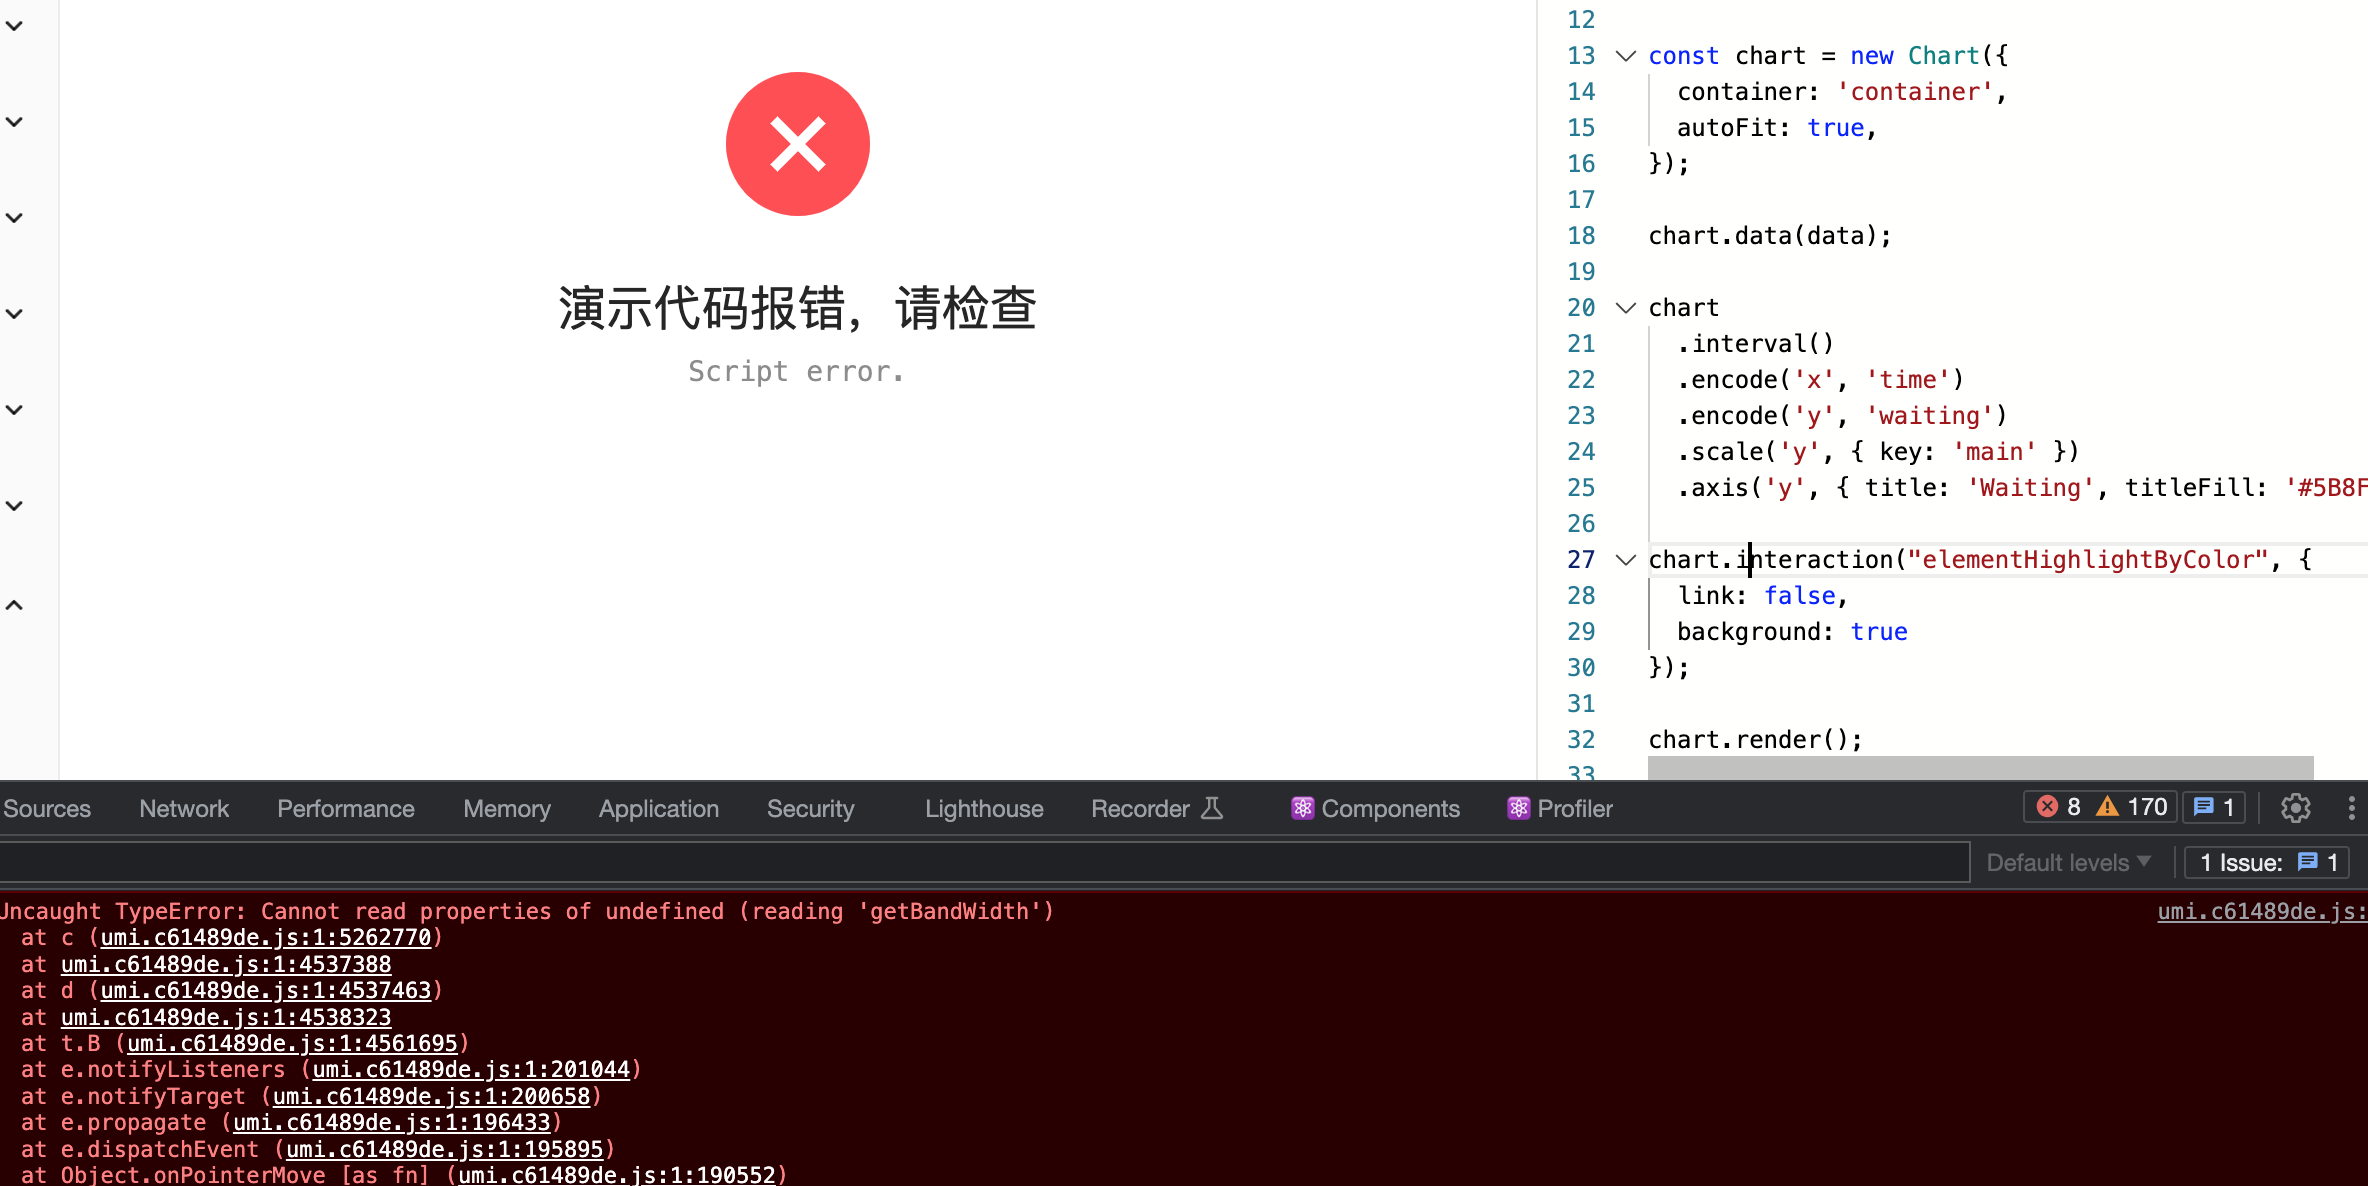Open the customize DevTools three-dot menu
The width and height of the screenshot is (2368, 1186).
[2351, 808]
